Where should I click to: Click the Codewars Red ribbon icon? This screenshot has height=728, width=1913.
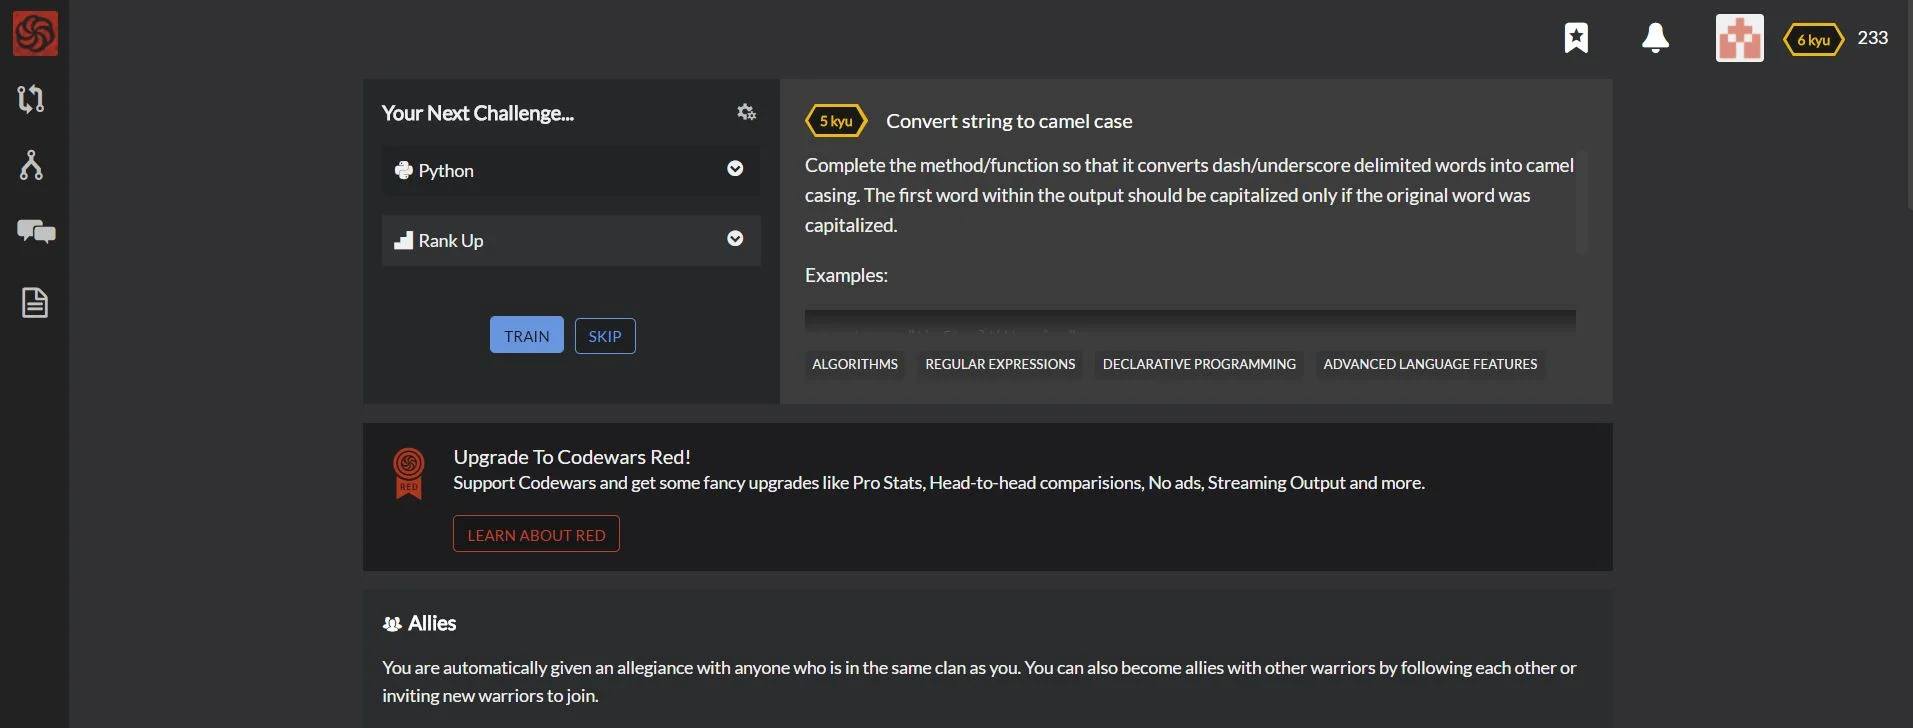(x=408, y=473)
